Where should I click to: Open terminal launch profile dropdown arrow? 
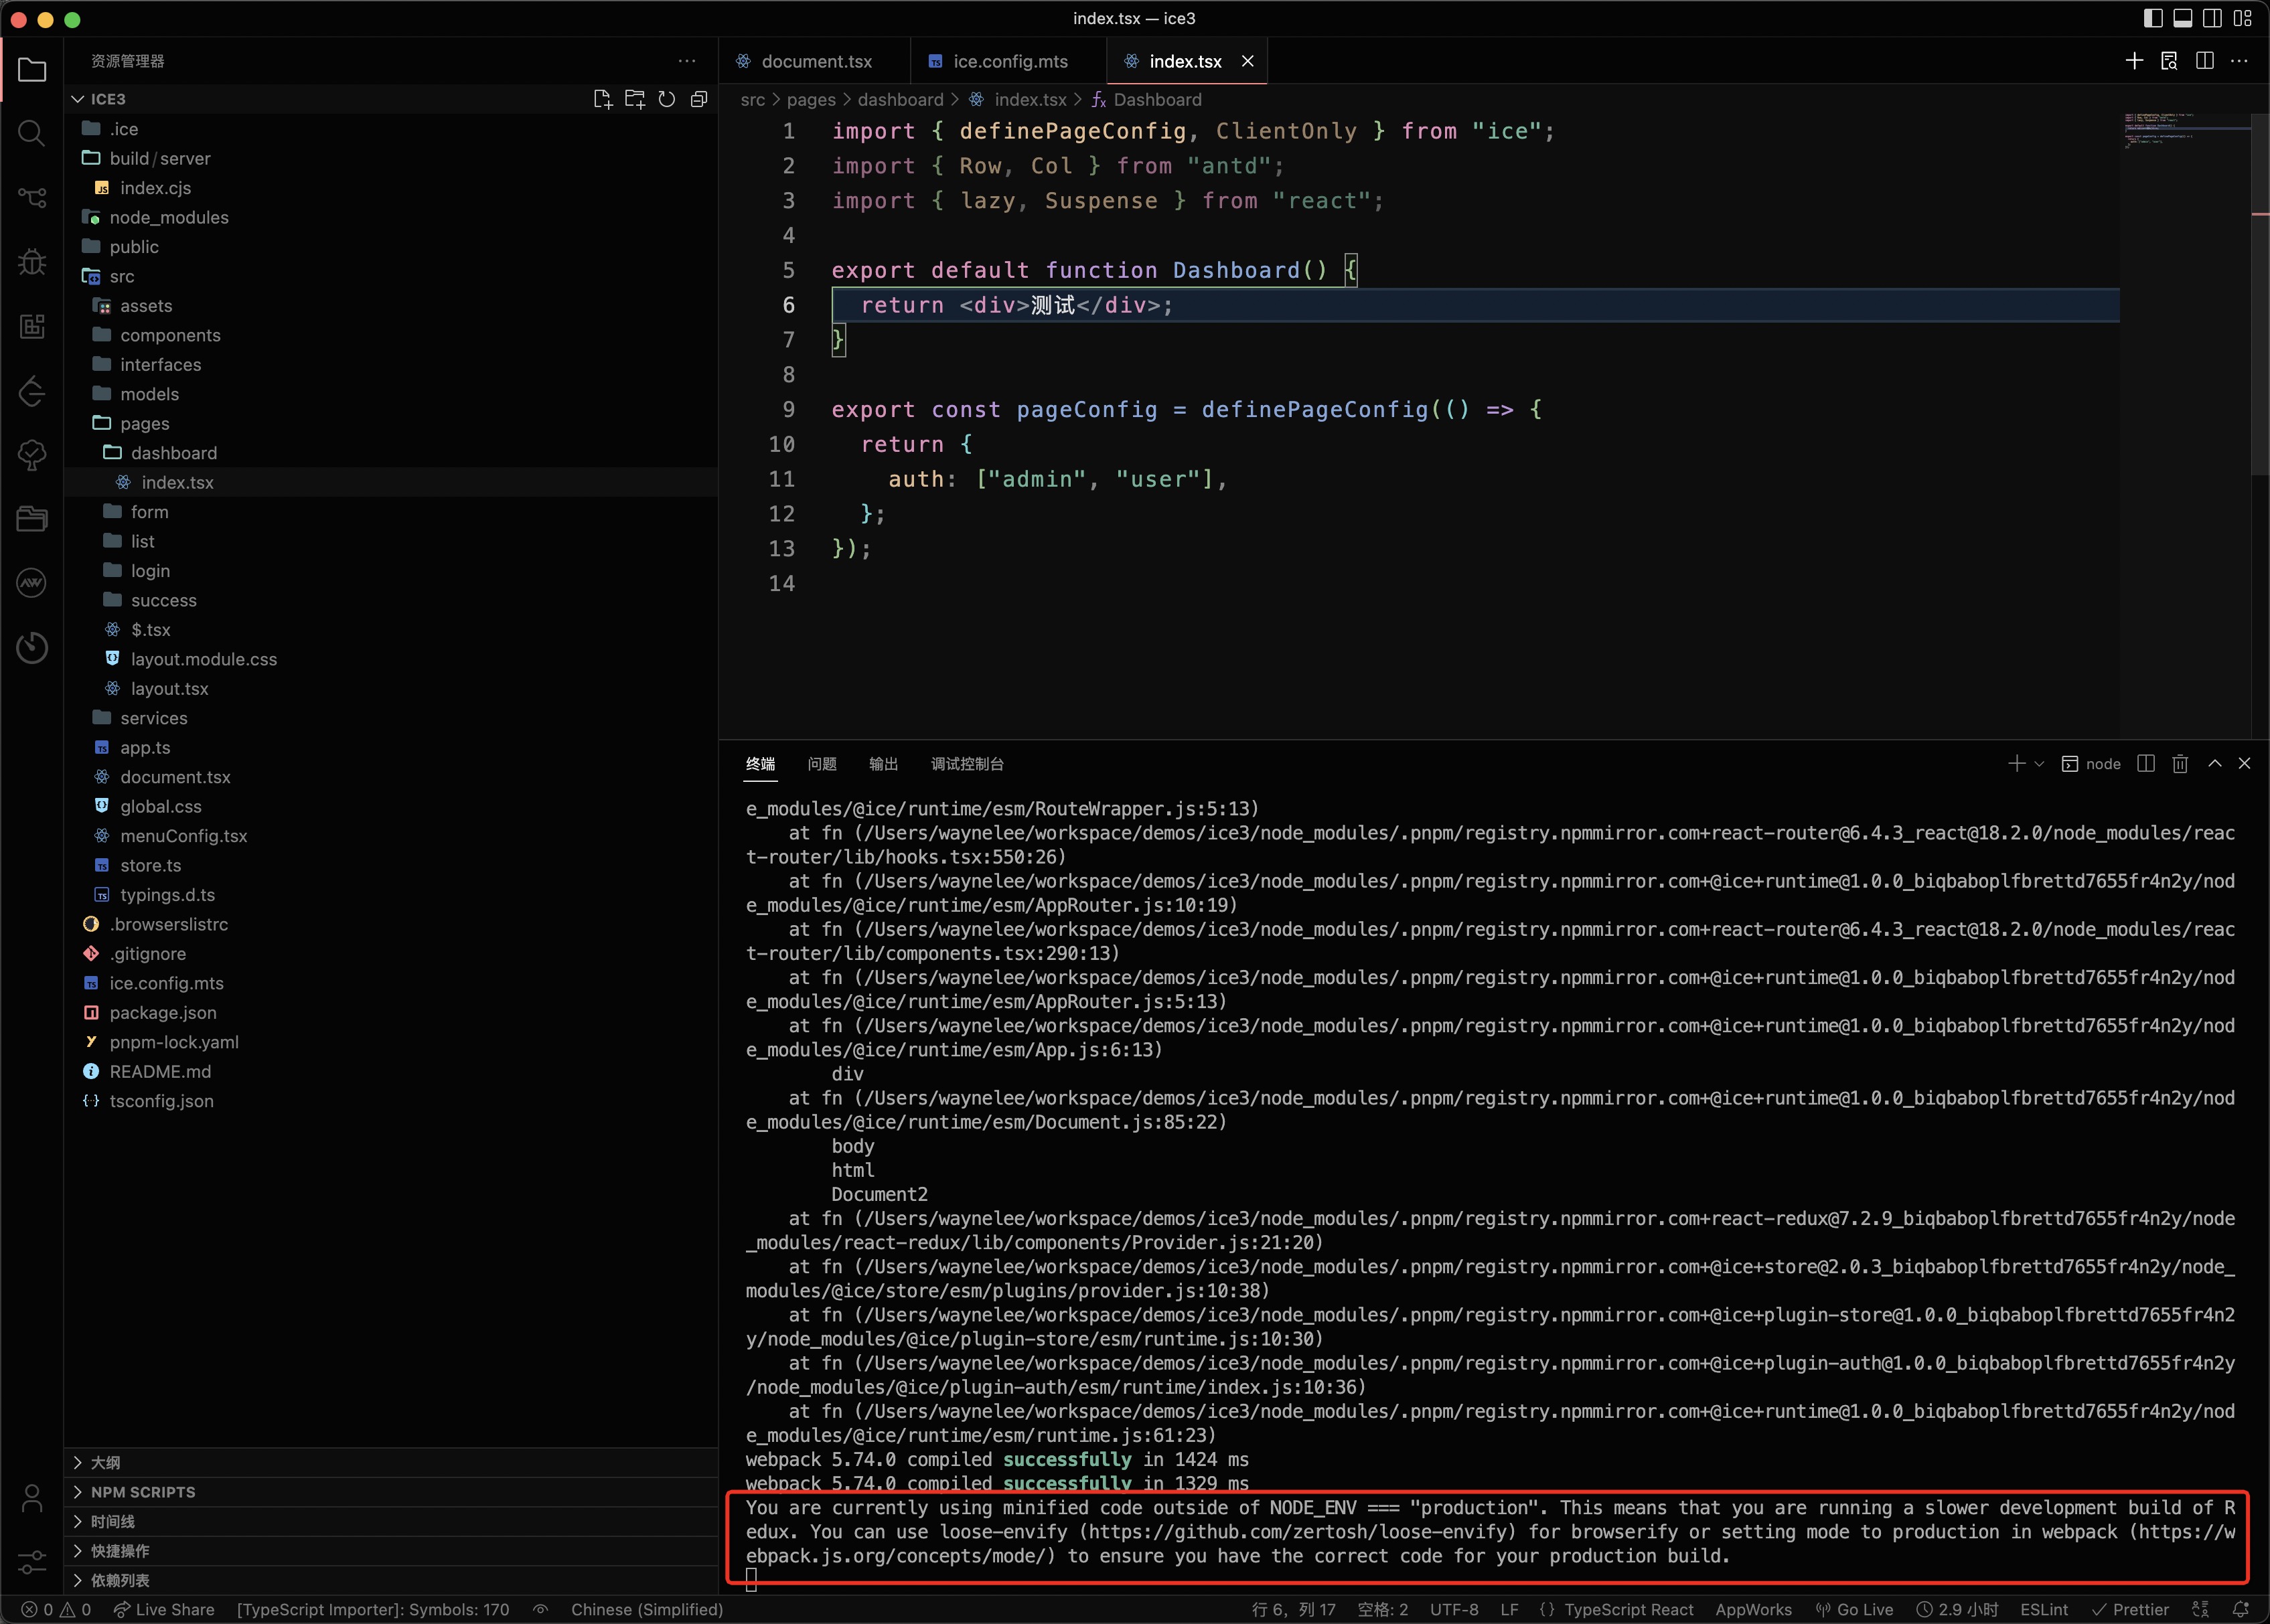click(2039, 764)
